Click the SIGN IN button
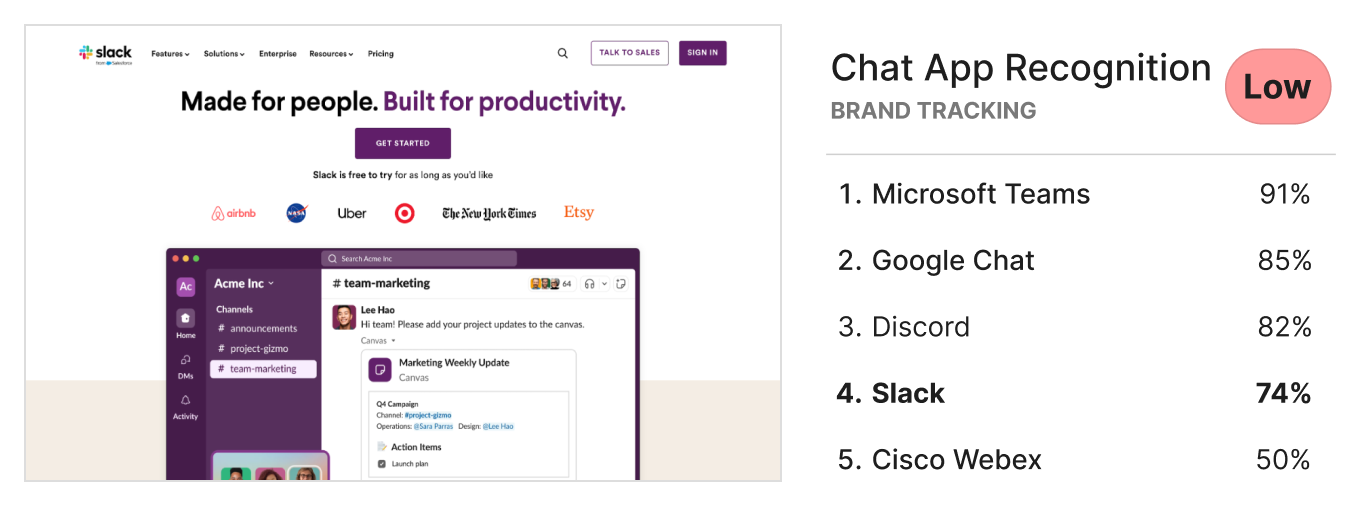1356x512 pixels. pyautogui.click(x=703, y=53)
